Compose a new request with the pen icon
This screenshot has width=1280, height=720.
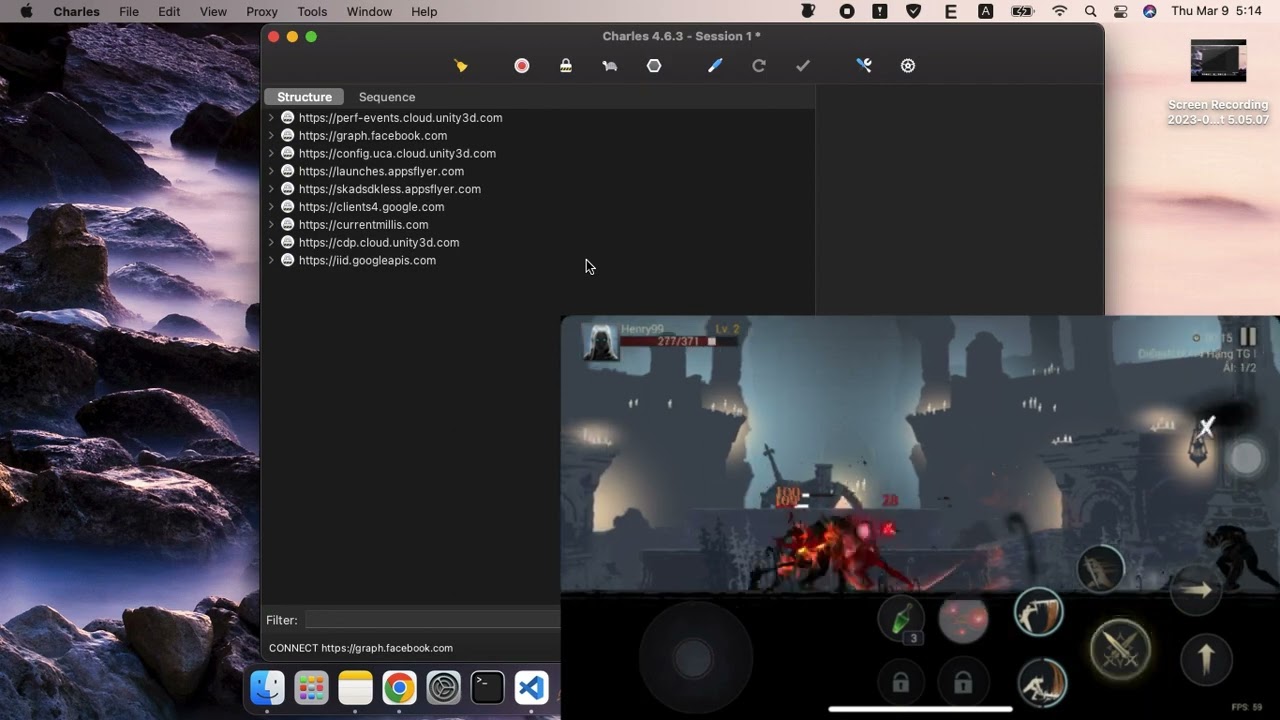[x=715, y=66]
